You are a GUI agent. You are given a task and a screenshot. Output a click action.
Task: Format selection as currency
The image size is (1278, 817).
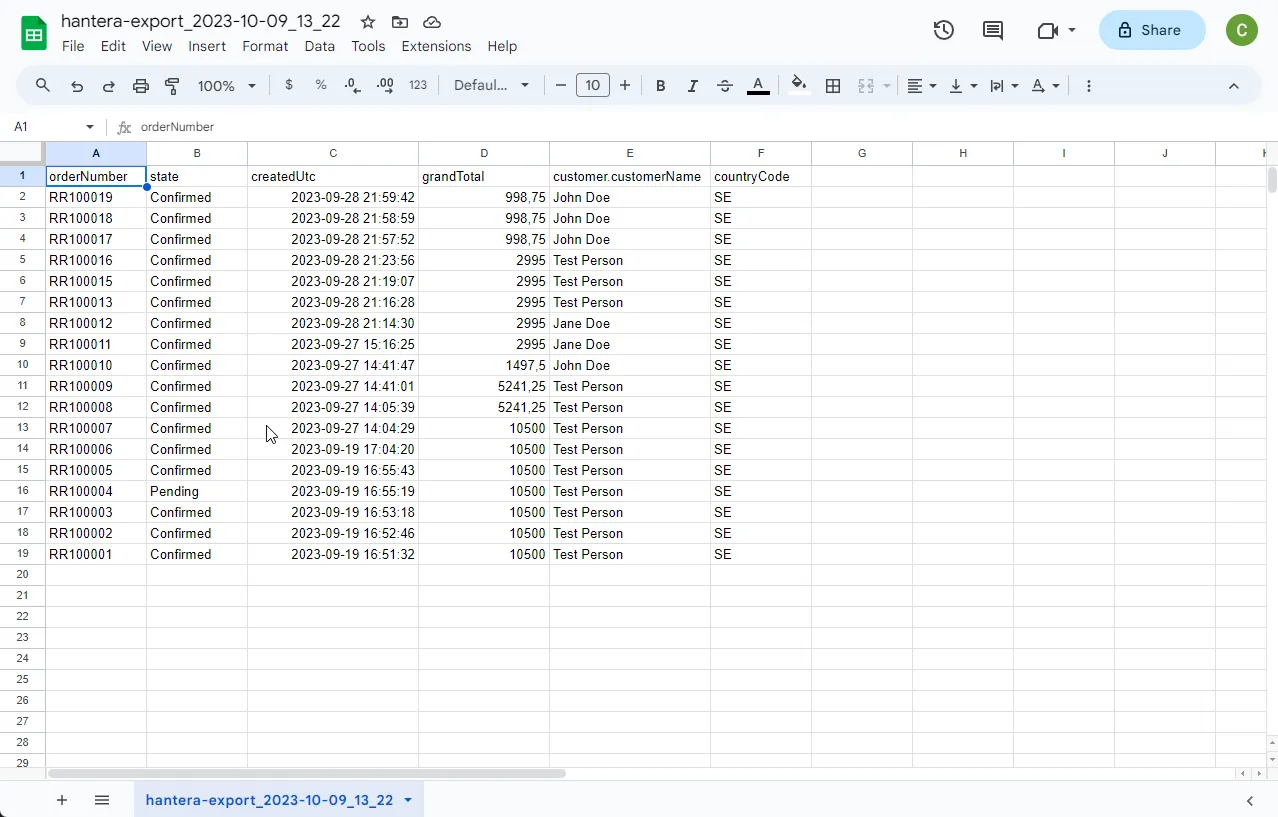pyautogui.click(x=289, y=85)
